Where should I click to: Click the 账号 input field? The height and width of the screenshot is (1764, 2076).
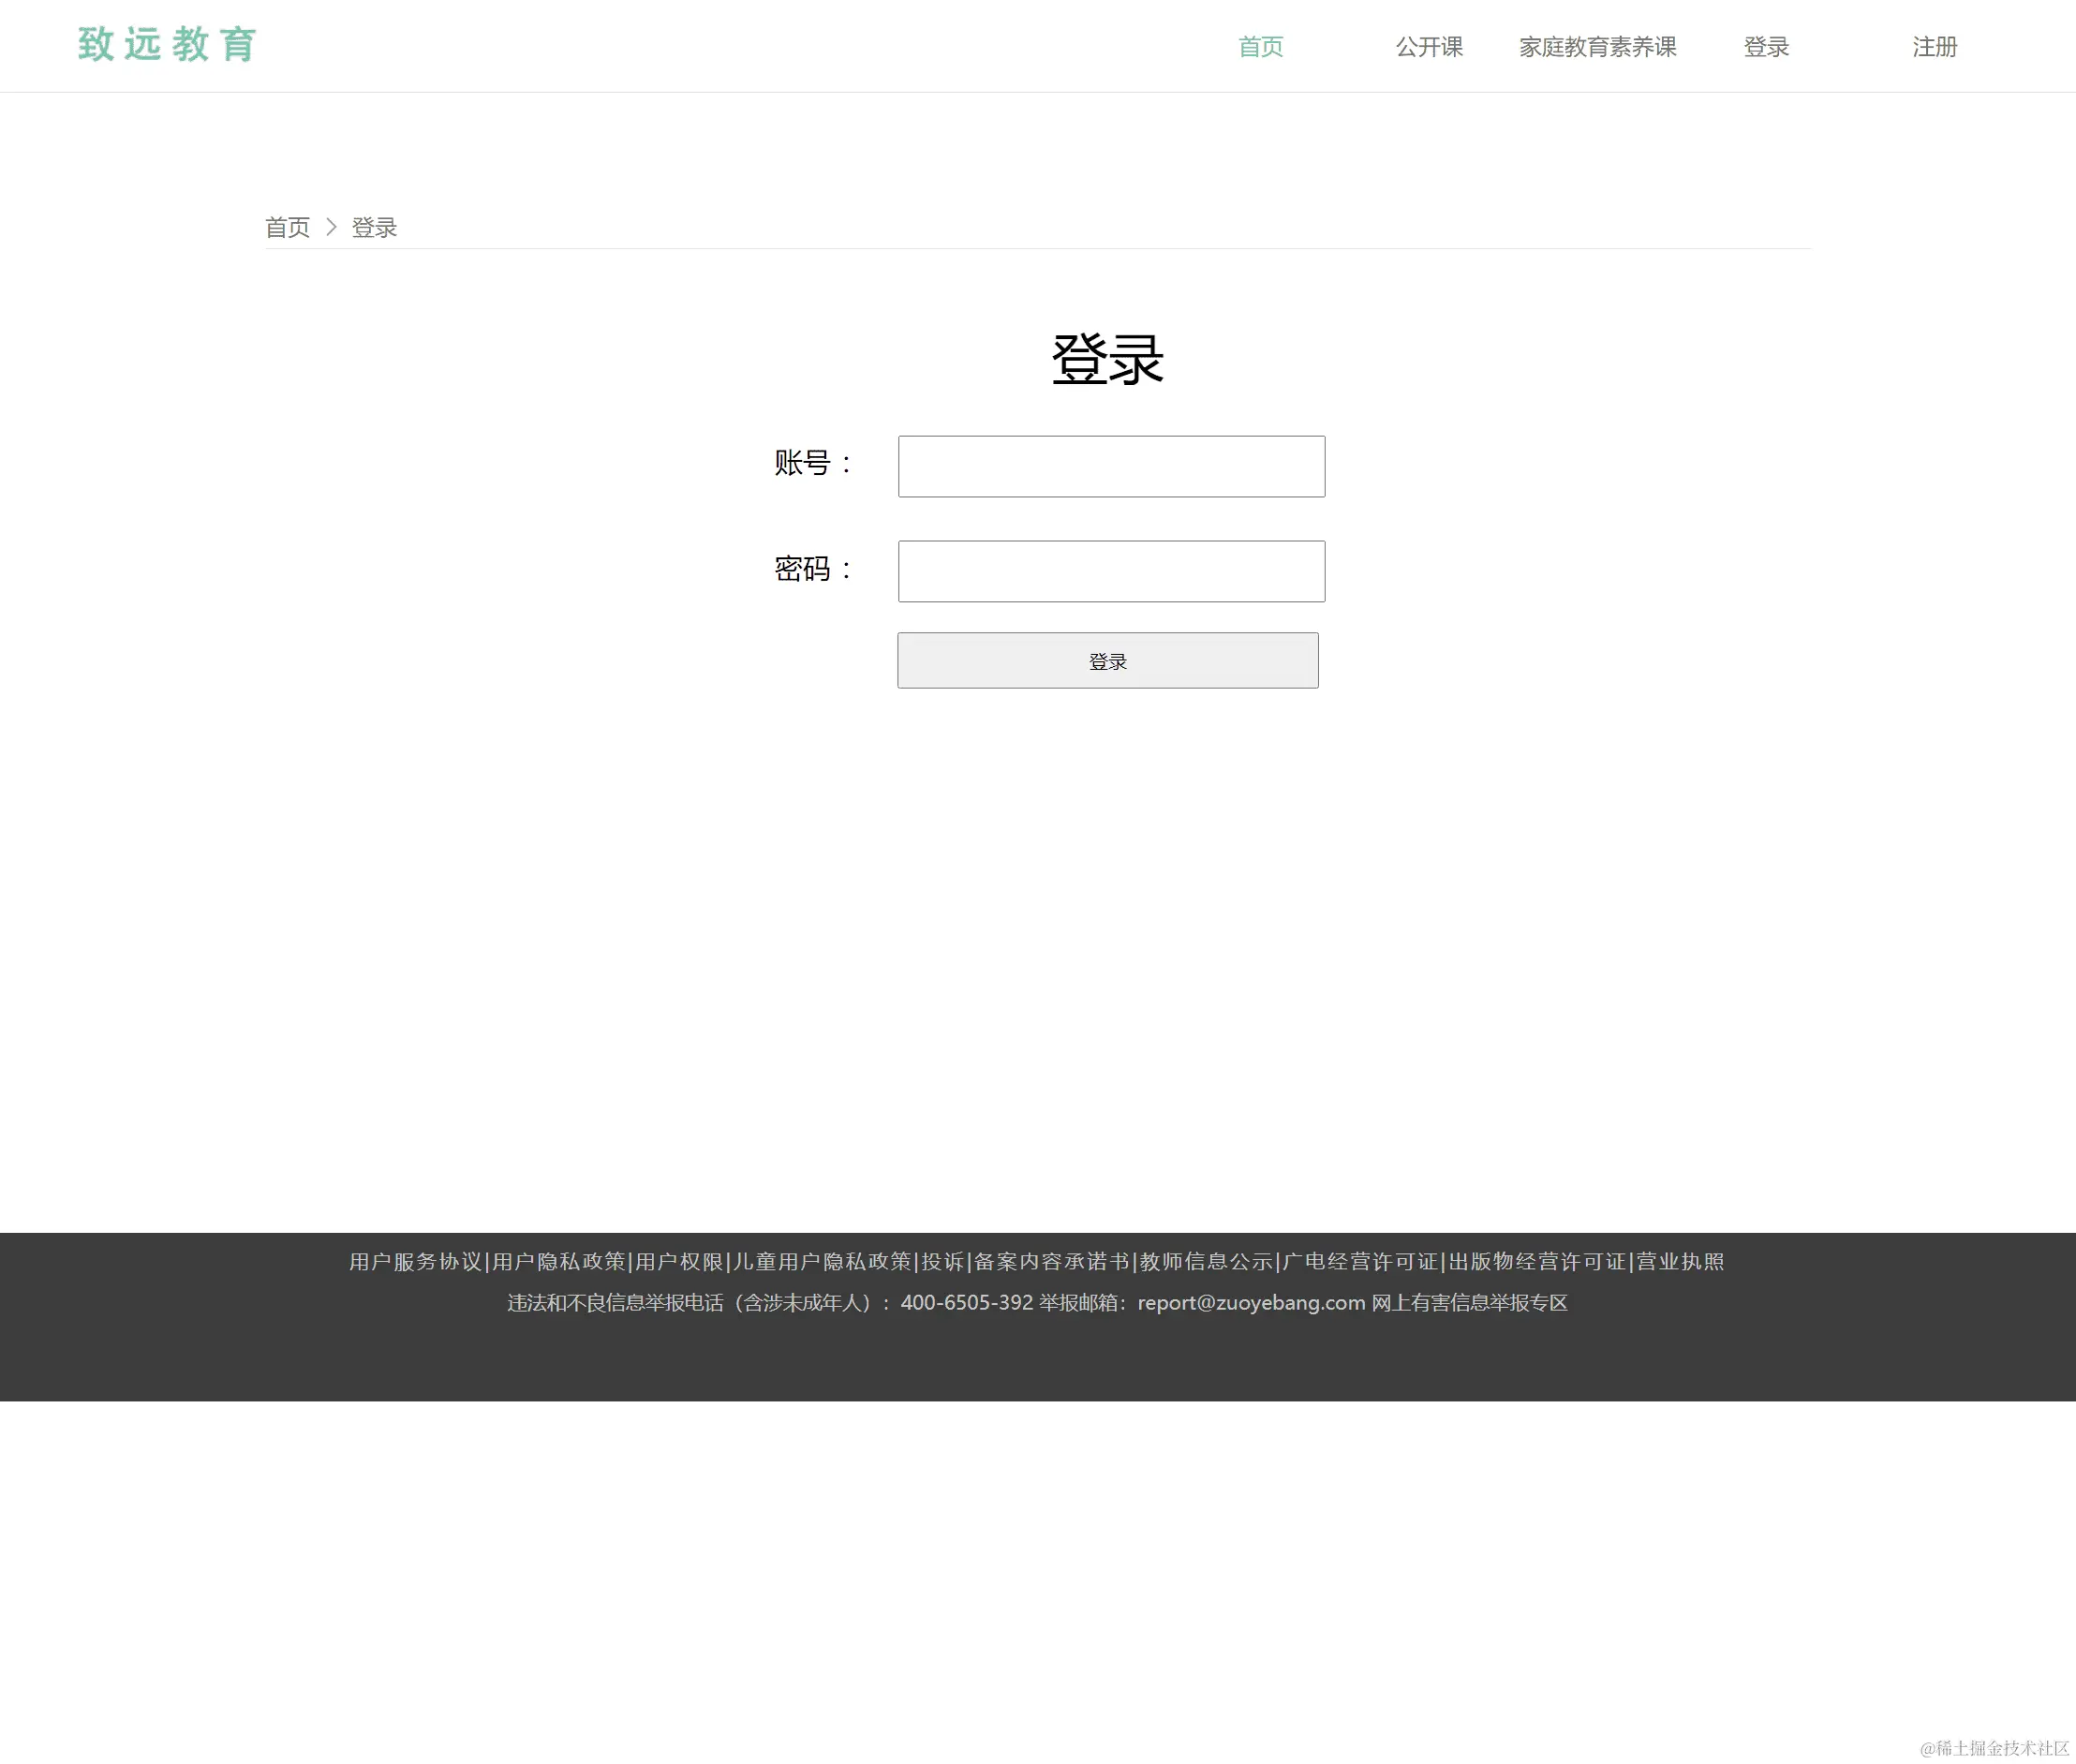click(1110, 466)
